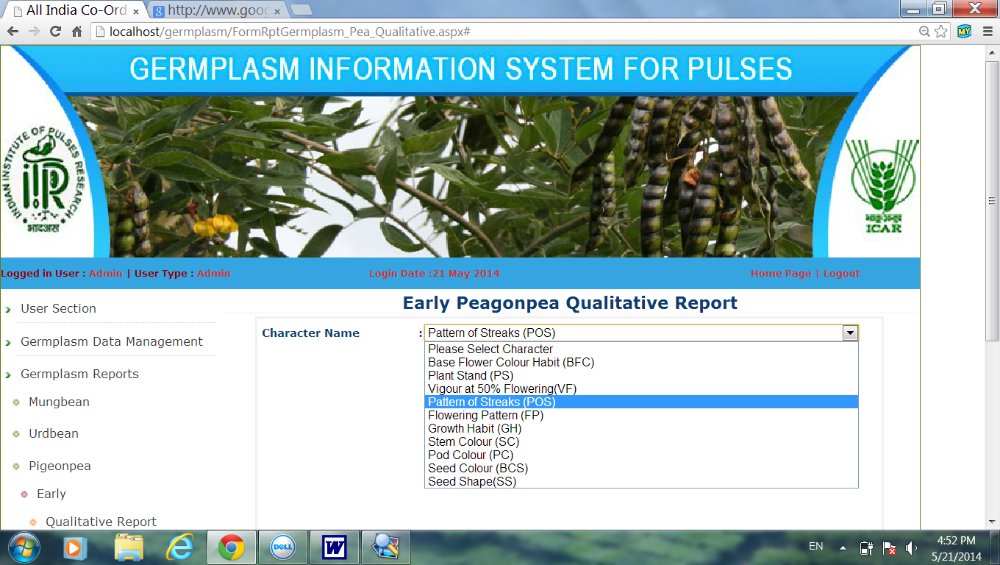Click the MY extension icon

pyautogui.click(x=964, y=31)
